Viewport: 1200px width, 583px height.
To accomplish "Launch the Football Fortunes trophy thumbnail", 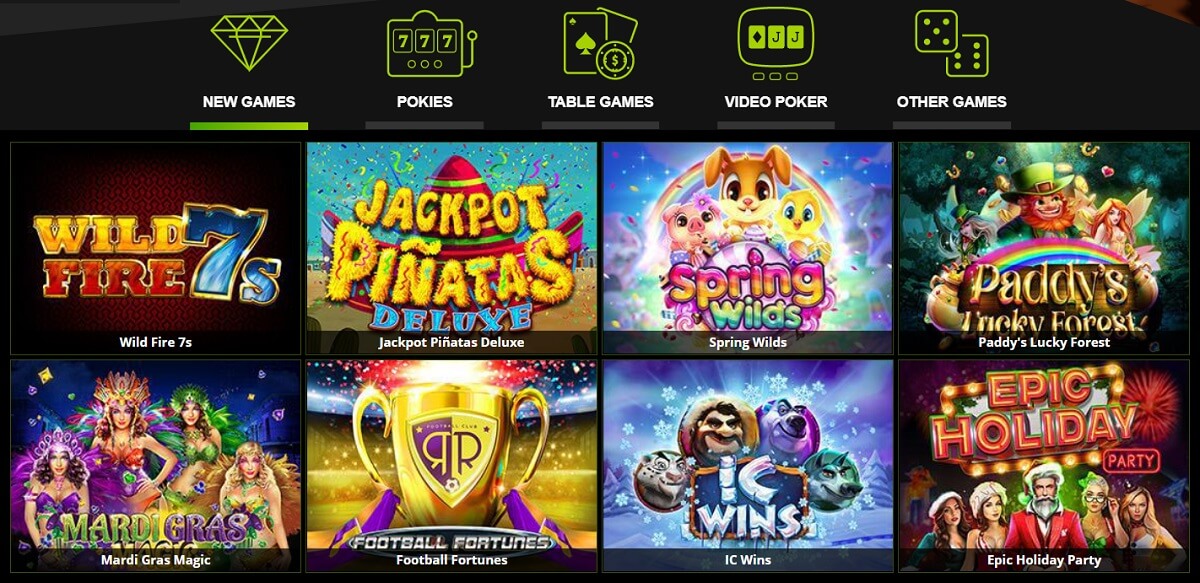I will (x=452, y=466).
